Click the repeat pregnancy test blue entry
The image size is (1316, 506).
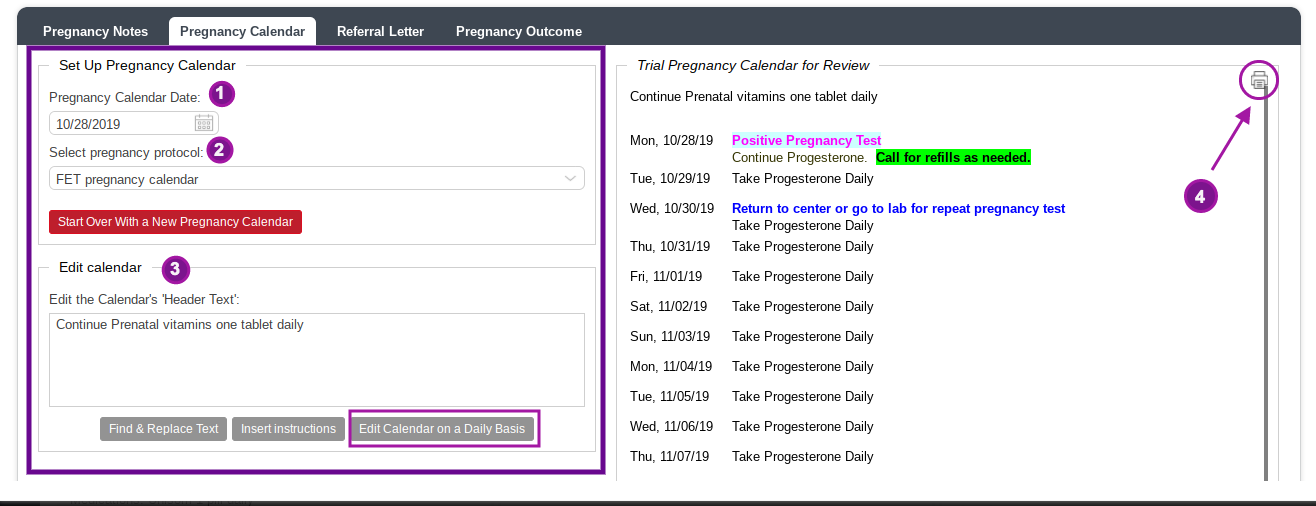[898, 209]
